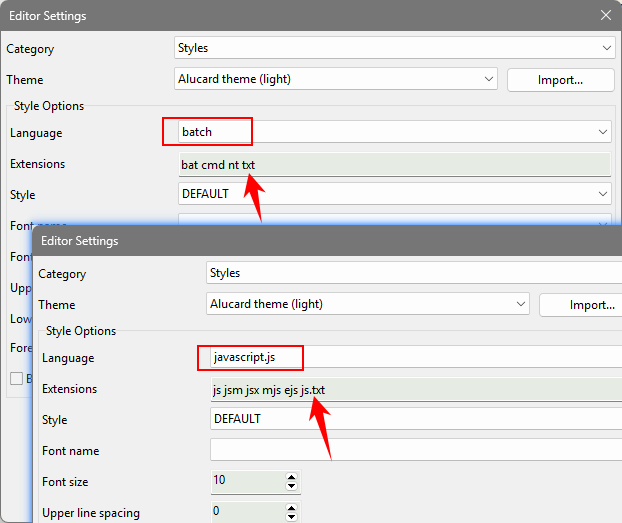The height and width of the screenshot is (523, 622).
Task: Click the front Editor Settings title bar
Action: [x=327, y=241]
